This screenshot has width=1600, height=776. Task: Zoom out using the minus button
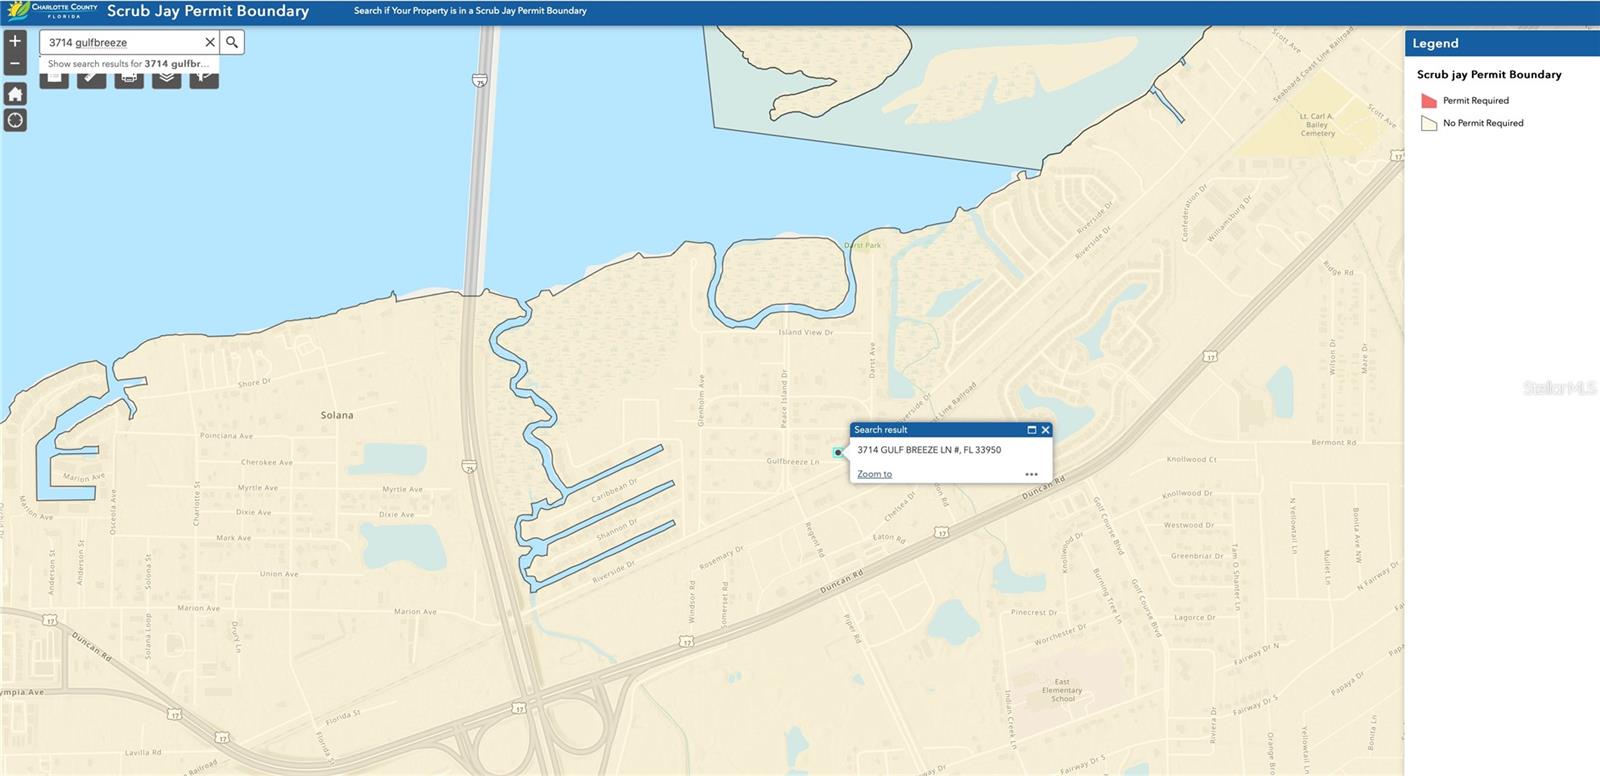point(15,64)
